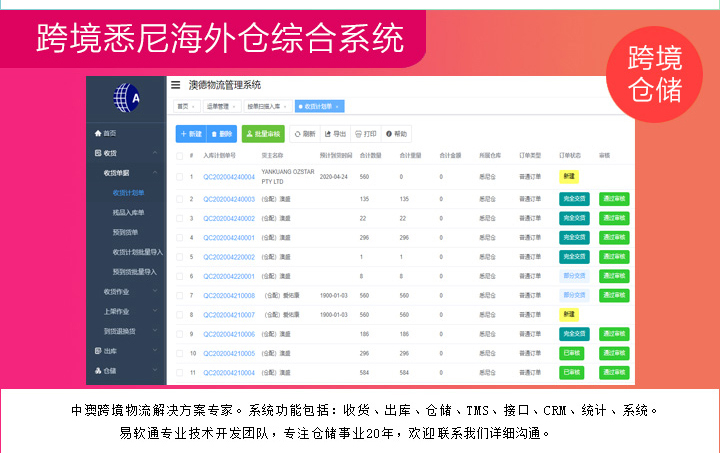This screenshot has height=453, width=720.
Task: Toggle the select-all checkbox in table header
Action: tap(180, 156)
